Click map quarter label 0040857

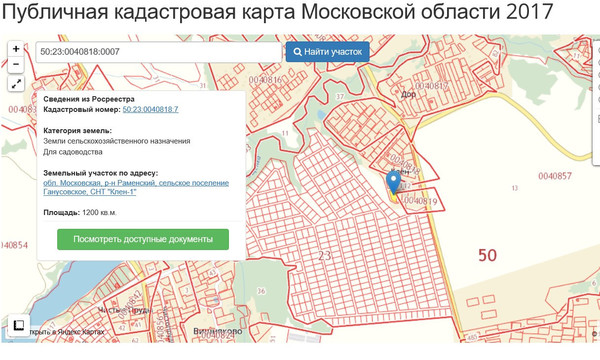click(x=555, y=176)
